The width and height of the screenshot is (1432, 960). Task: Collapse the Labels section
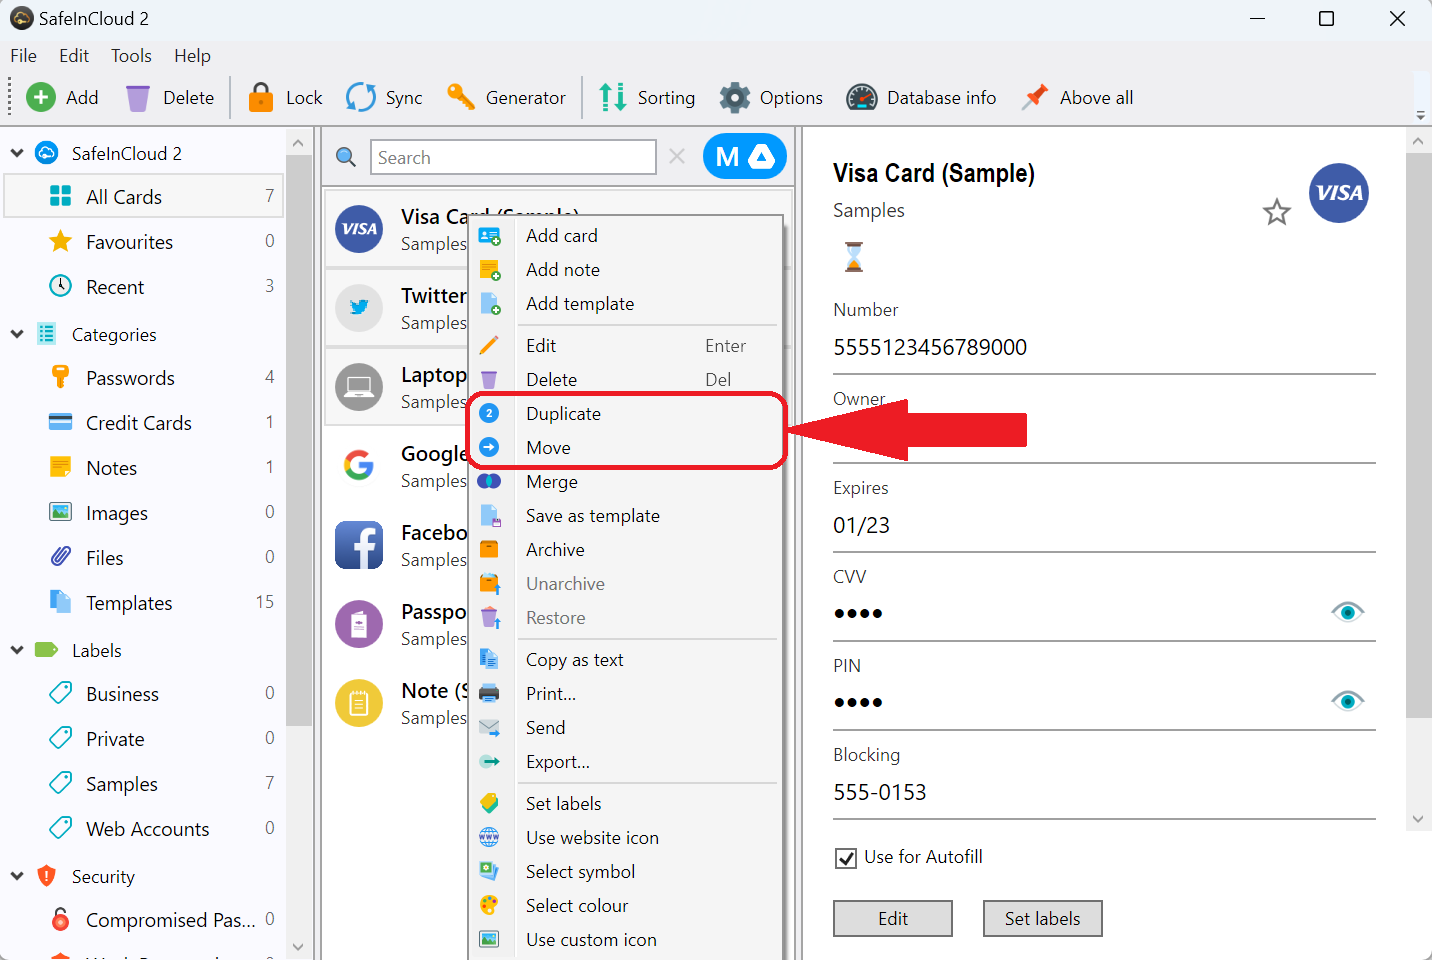click(17, 650)
